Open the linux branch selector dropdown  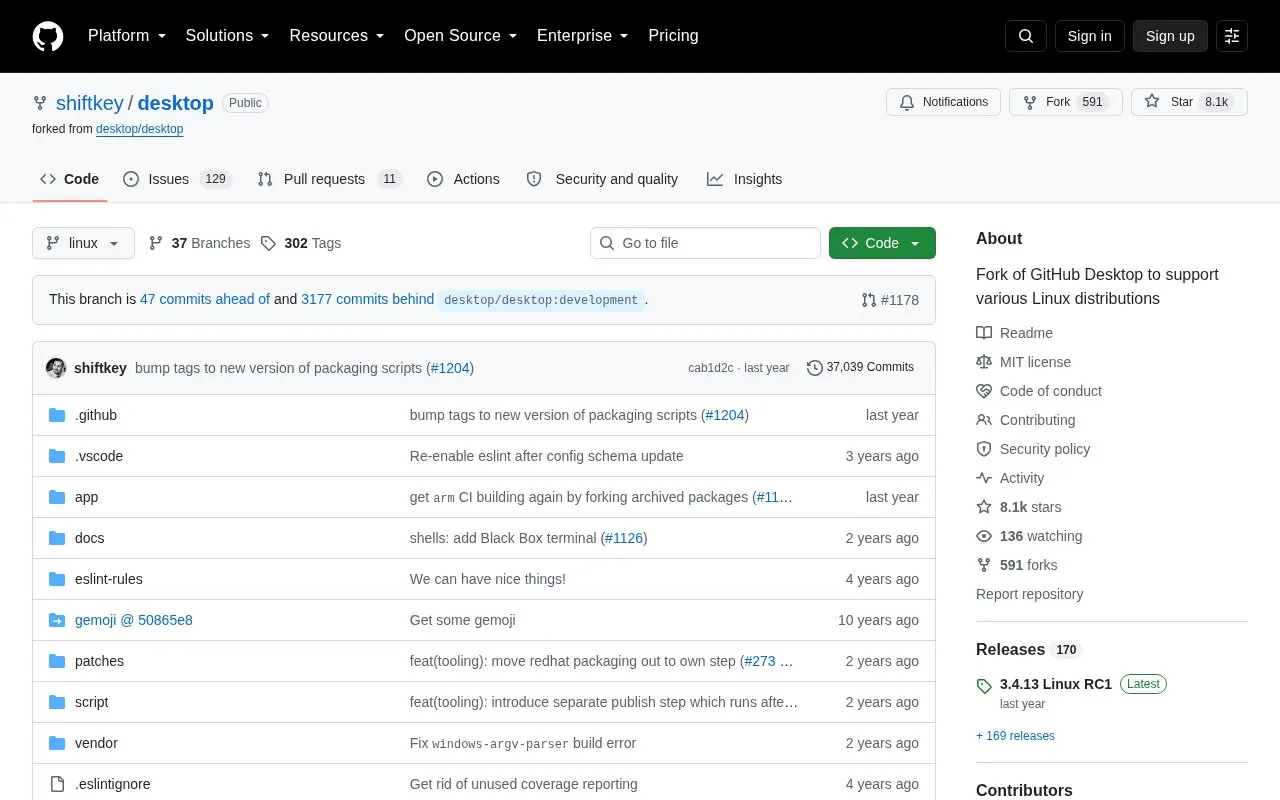tap(83, 243)
